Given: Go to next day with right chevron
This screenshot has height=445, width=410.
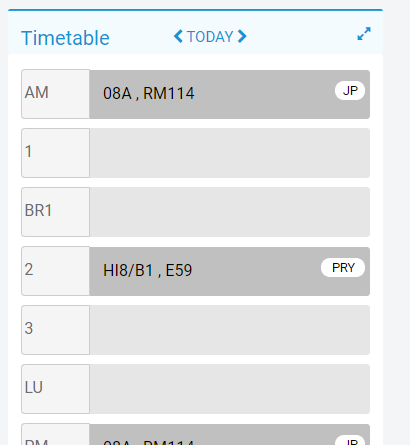Looking at the screenshot, I should pyautogui.click(x=242, y=36).
